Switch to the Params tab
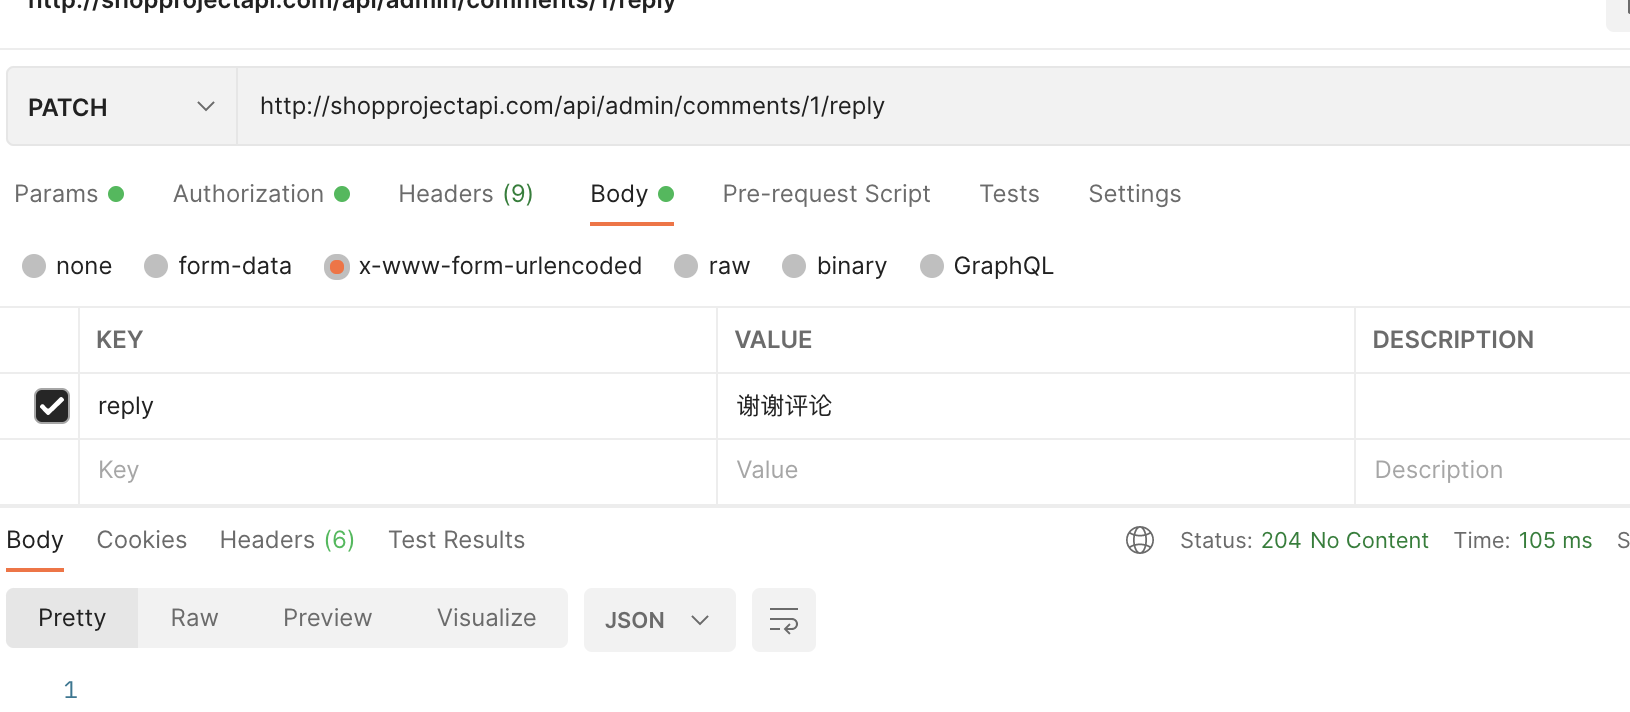 69,194
